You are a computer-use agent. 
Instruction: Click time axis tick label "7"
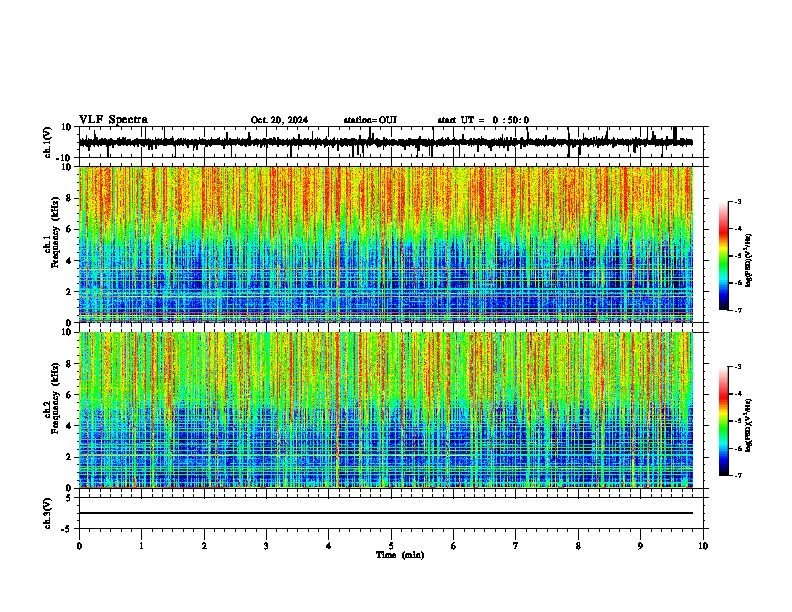(516, 546)
